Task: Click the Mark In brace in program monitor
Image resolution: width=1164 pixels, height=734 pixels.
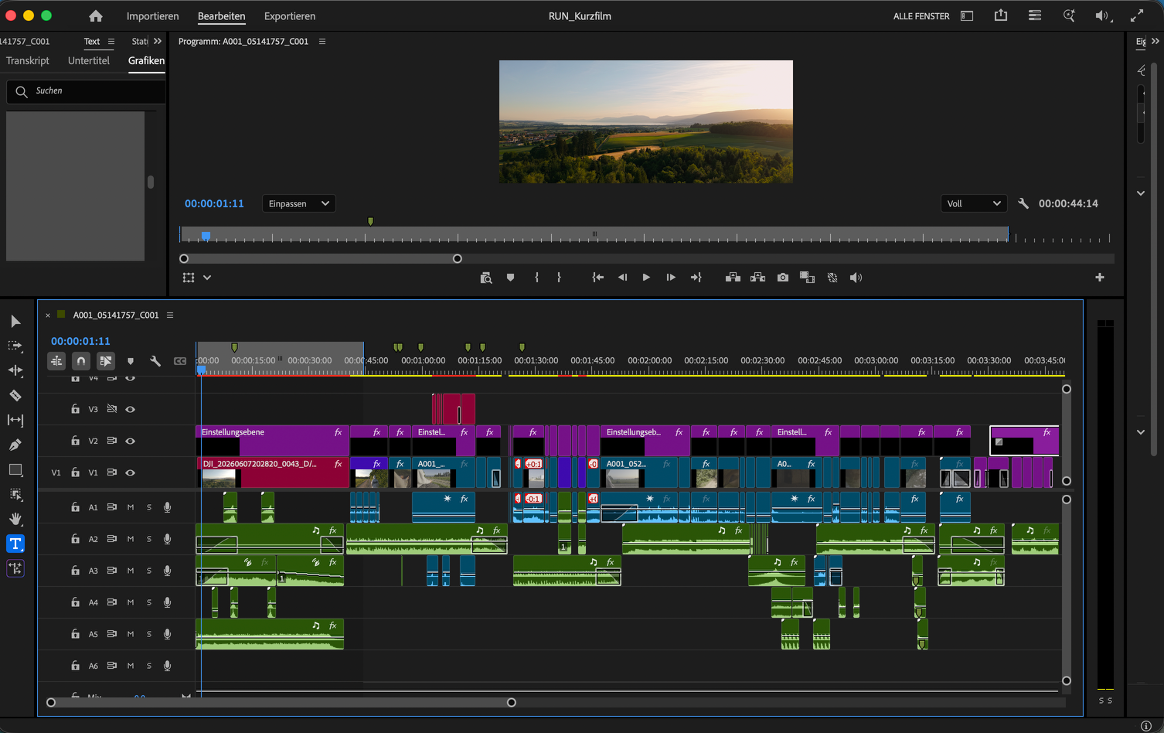Action: (537, 278)
